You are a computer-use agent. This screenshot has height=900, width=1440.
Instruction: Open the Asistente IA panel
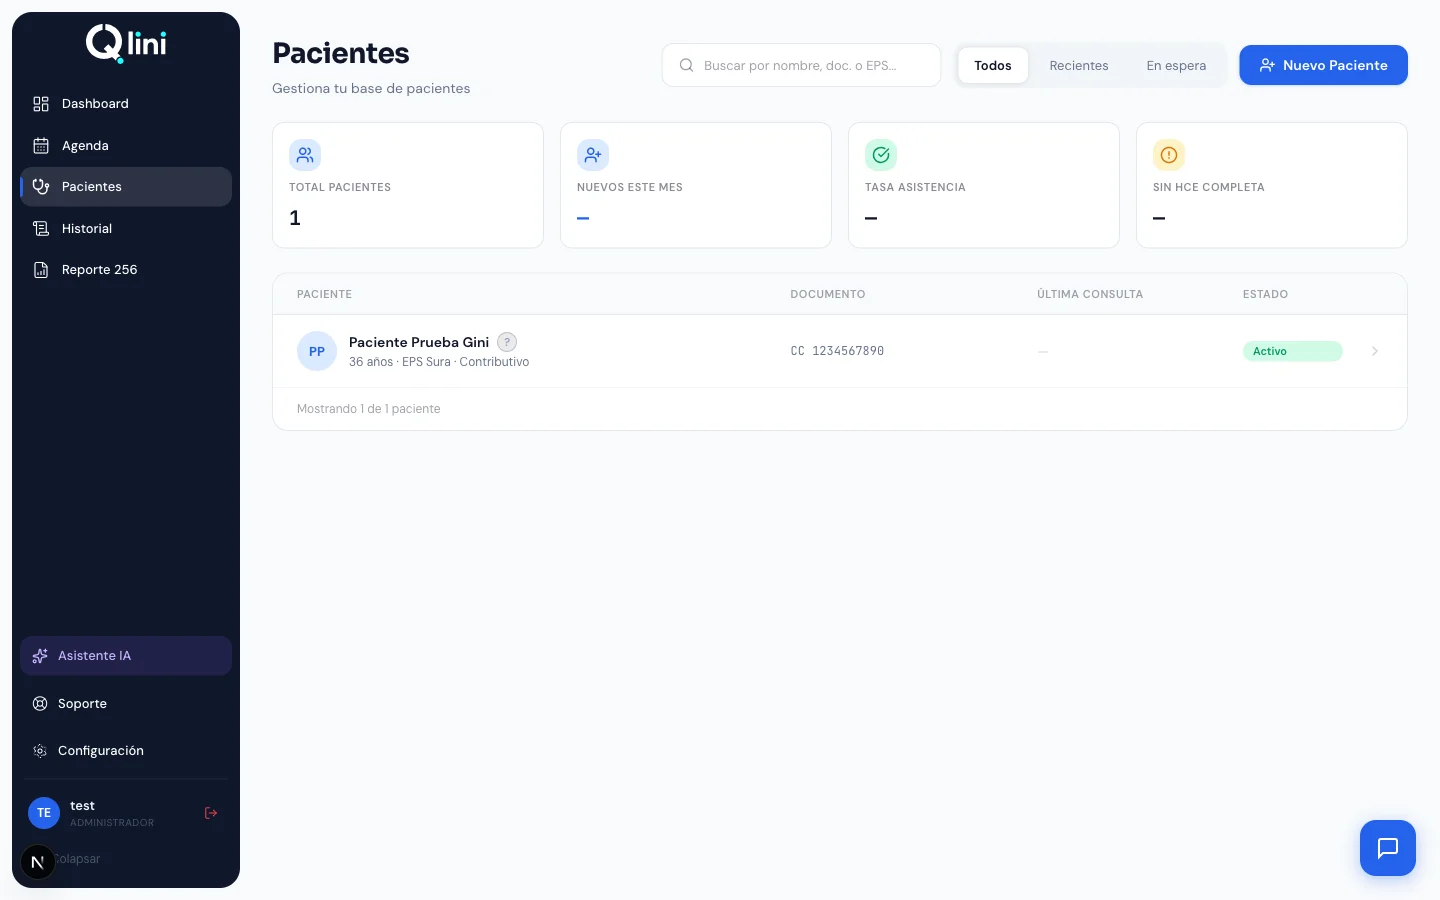coord(126,656)
